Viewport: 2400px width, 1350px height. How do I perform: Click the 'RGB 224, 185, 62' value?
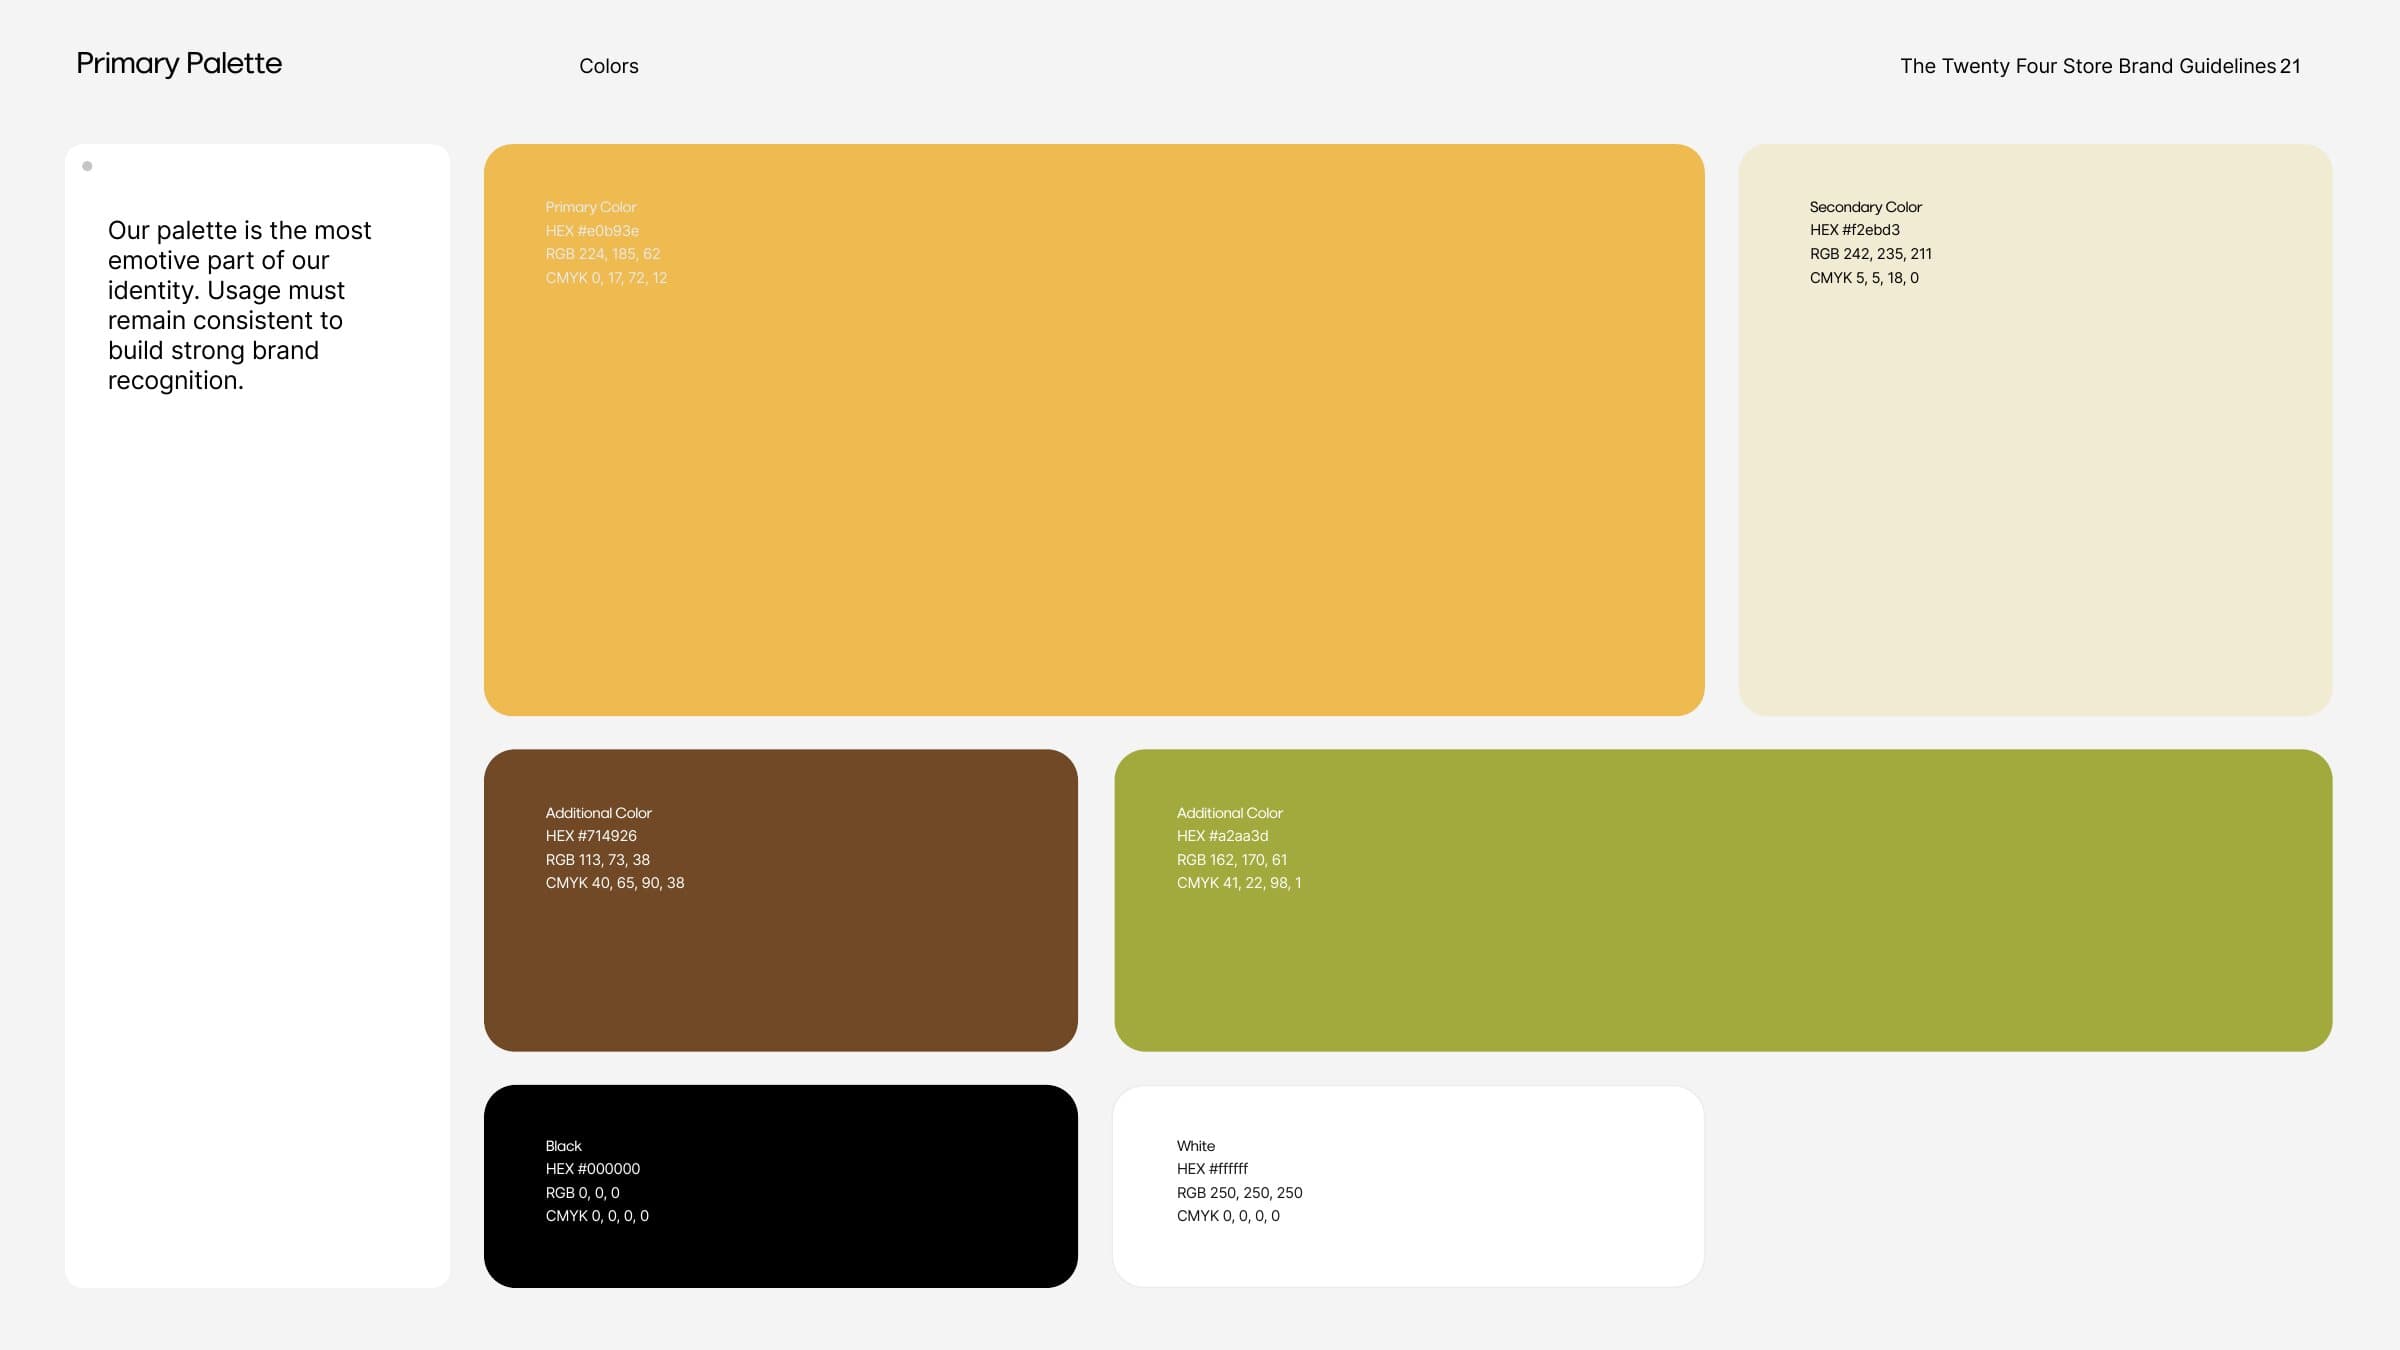(603, 254)
